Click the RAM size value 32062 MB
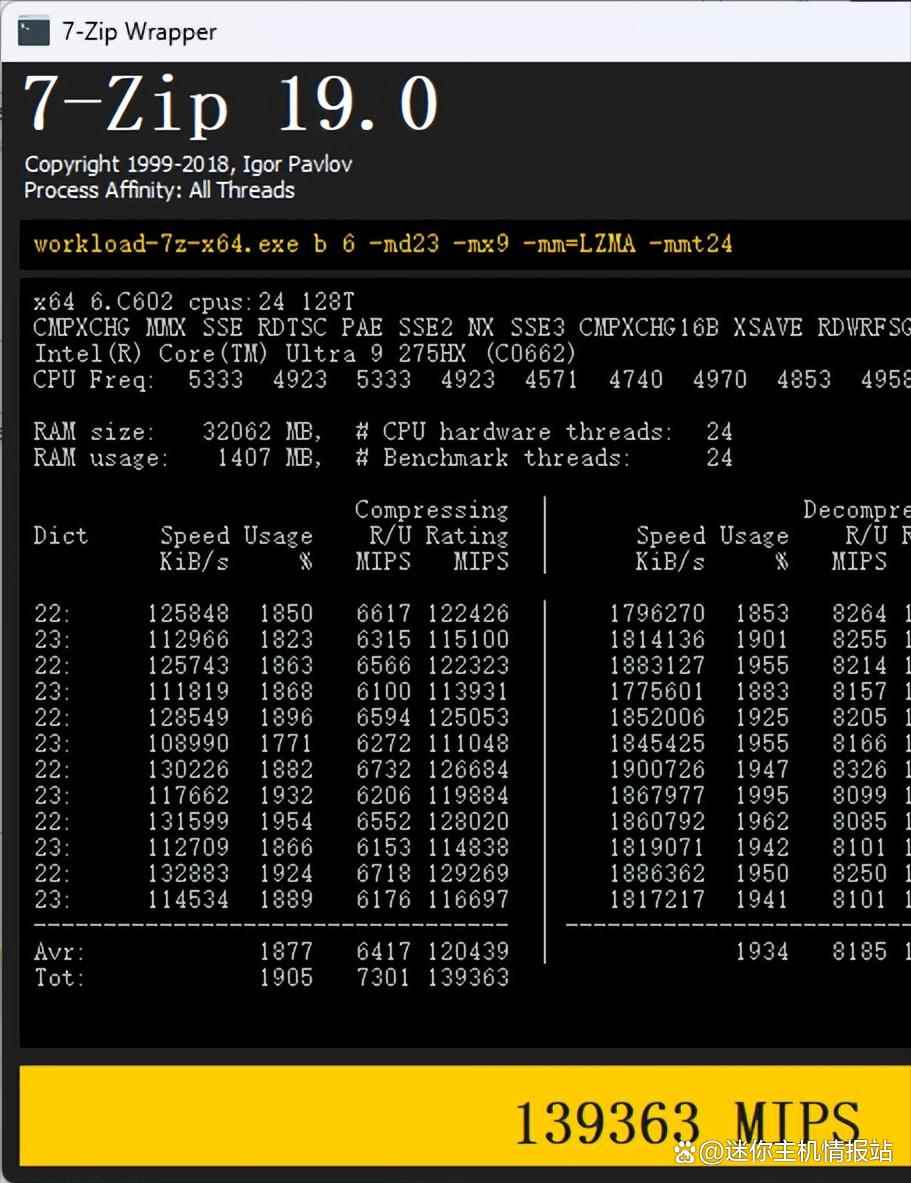This screenshot has height=1183, width=911. point(262,432)
